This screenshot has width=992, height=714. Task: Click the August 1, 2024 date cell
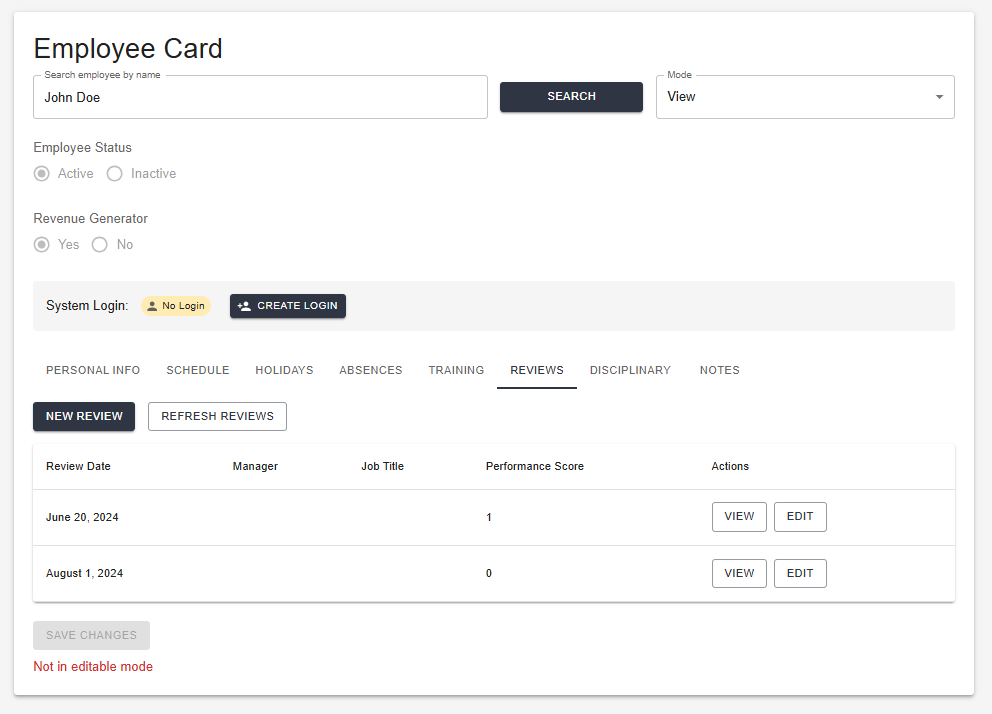(85, 574)
